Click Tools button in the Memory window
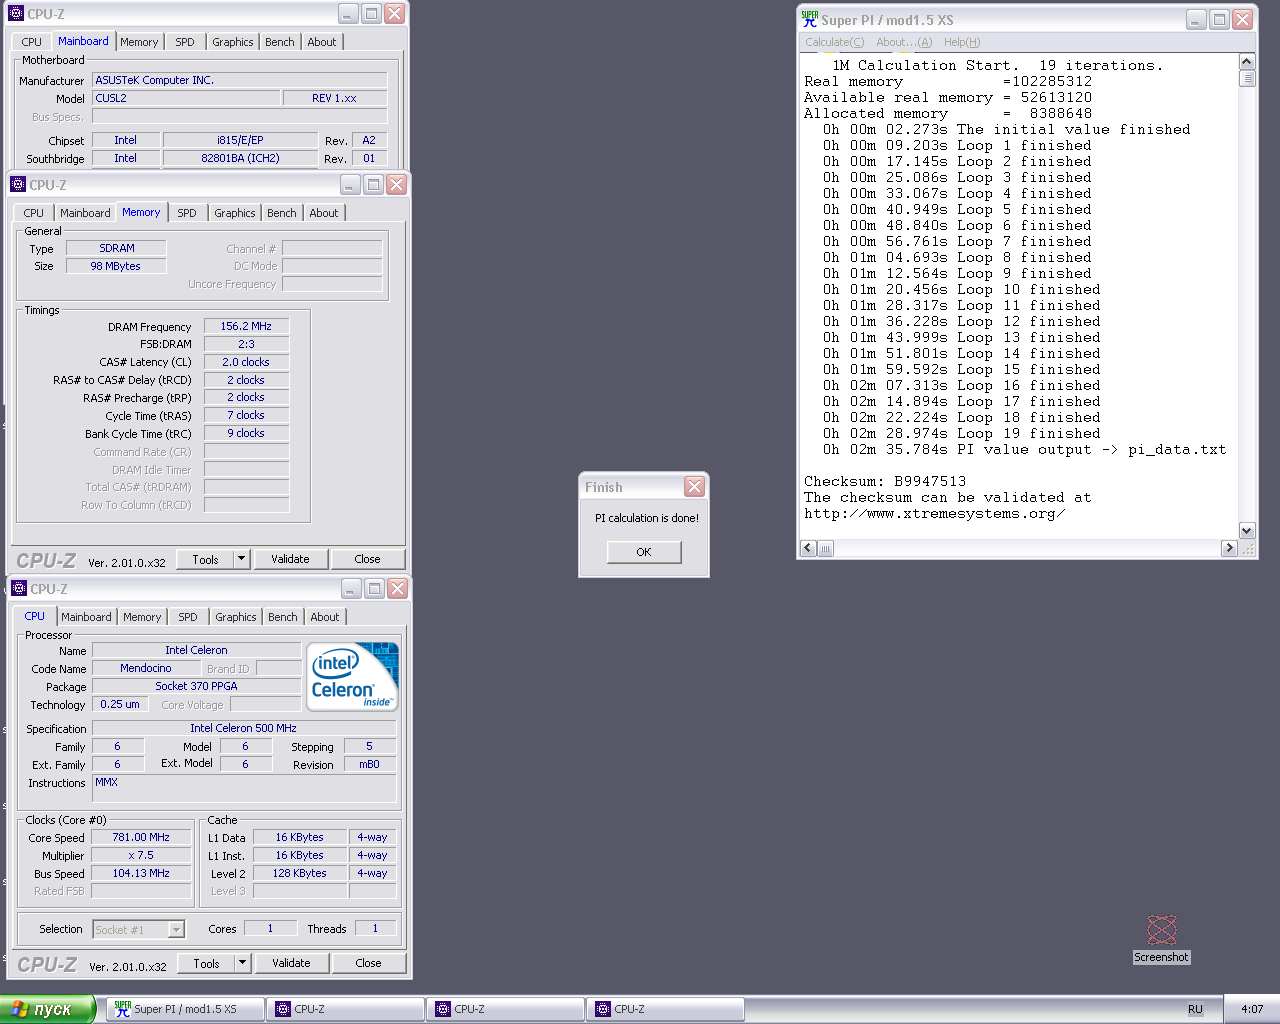 point(205,559)
